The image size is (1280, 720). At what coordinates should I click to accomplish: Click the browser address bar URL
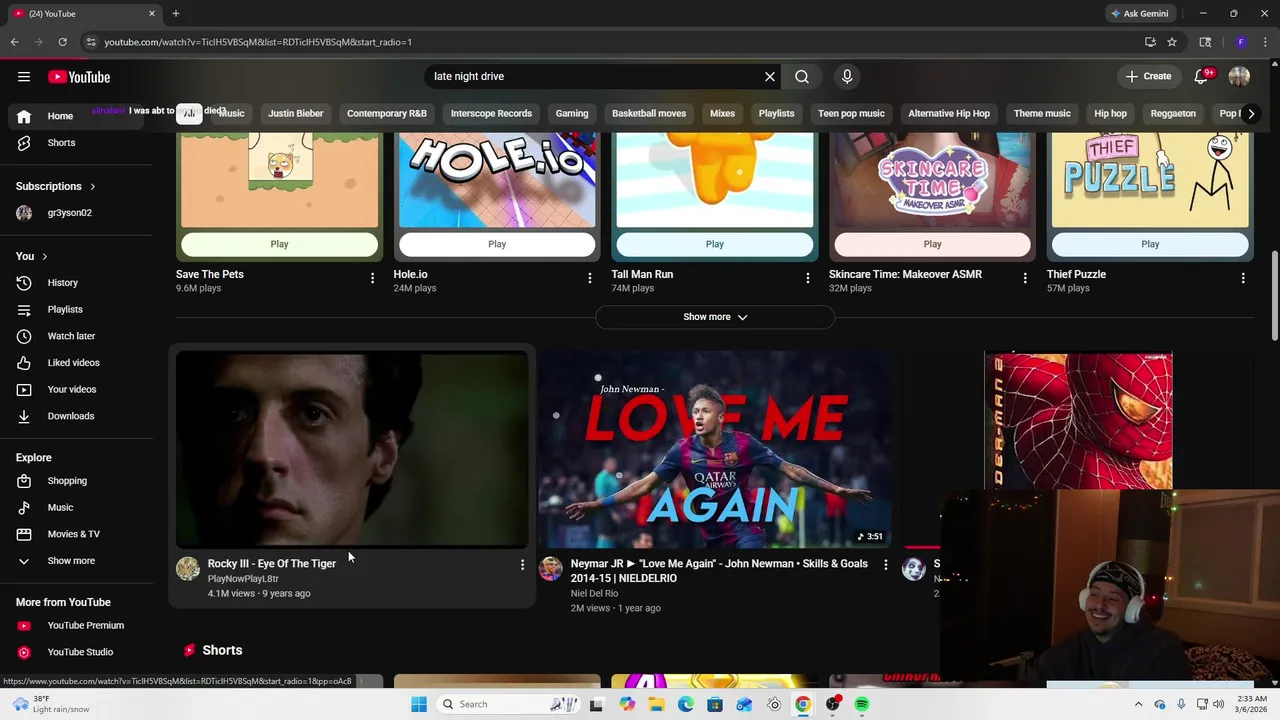pyautogui.click(x=258, y=42)
